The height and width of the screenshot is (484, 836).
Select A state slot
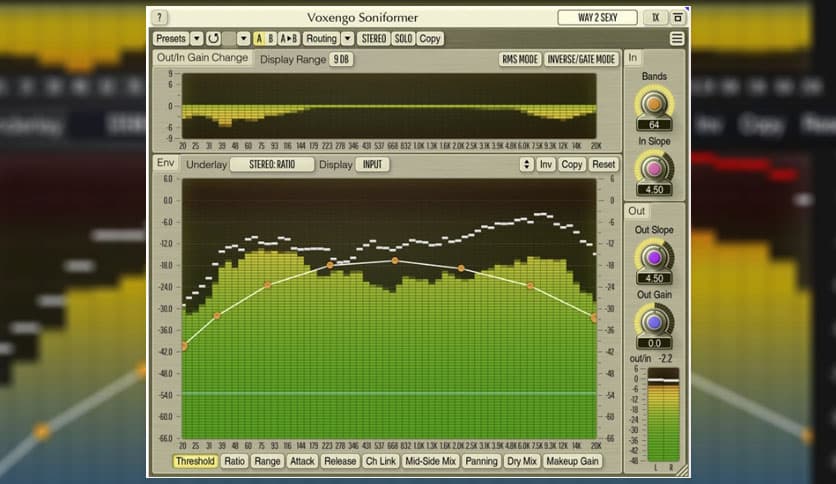(259, 38)
